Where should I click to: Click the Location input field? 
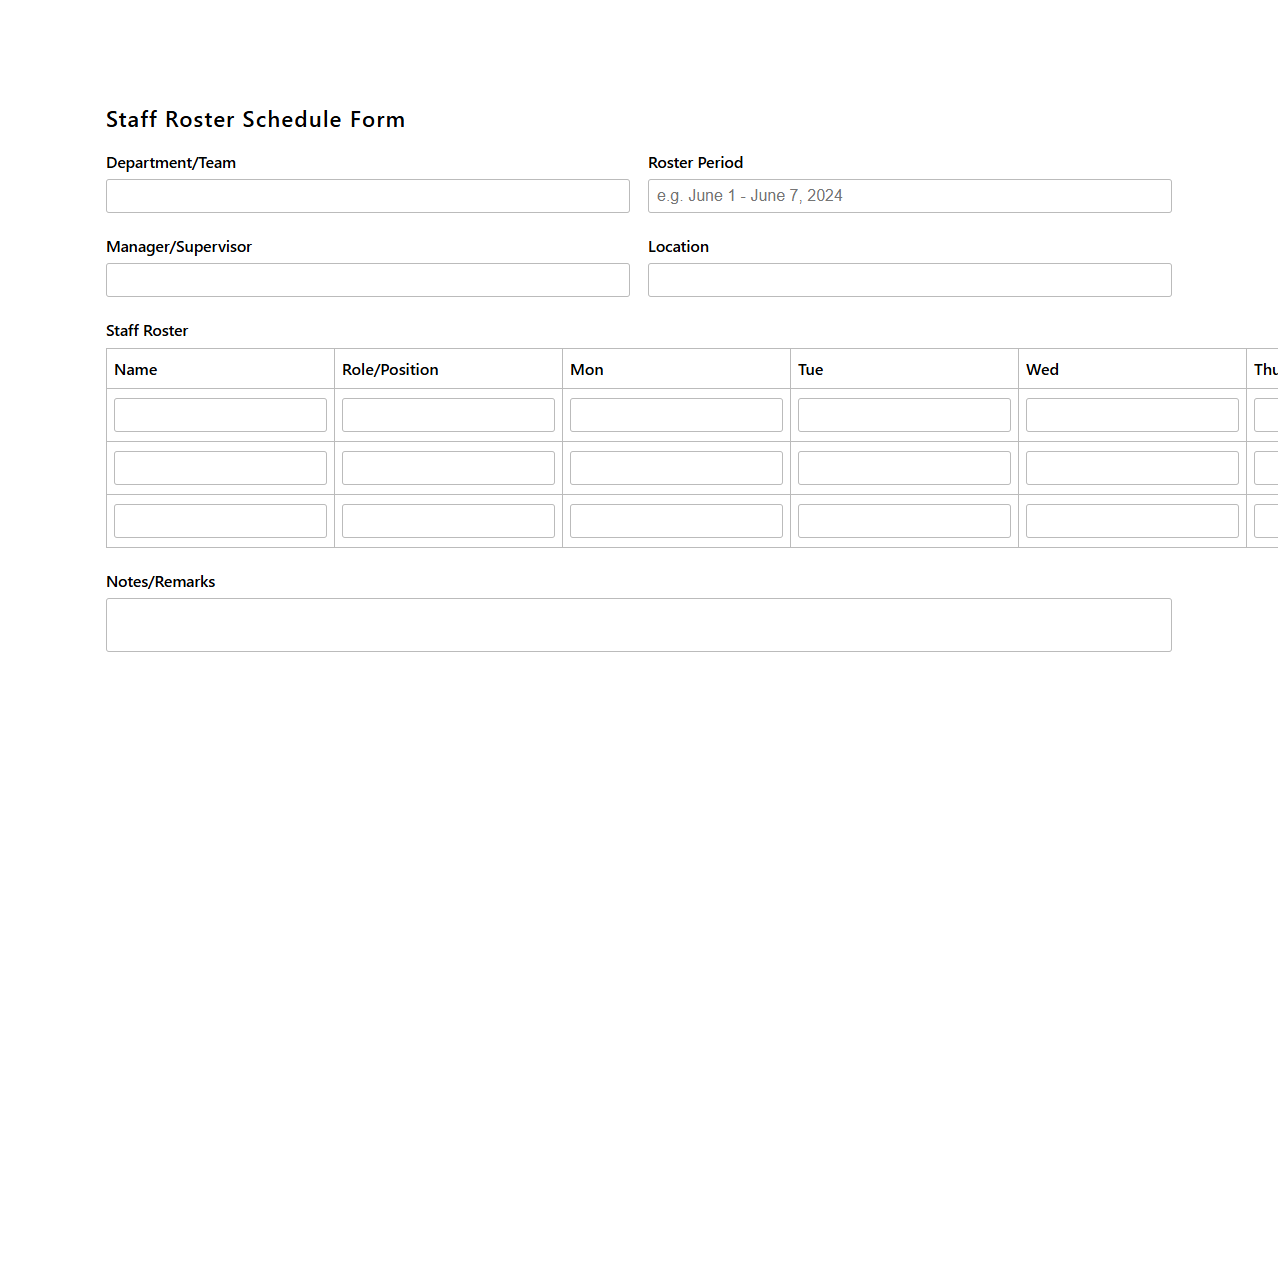click(x=909, y=280)
